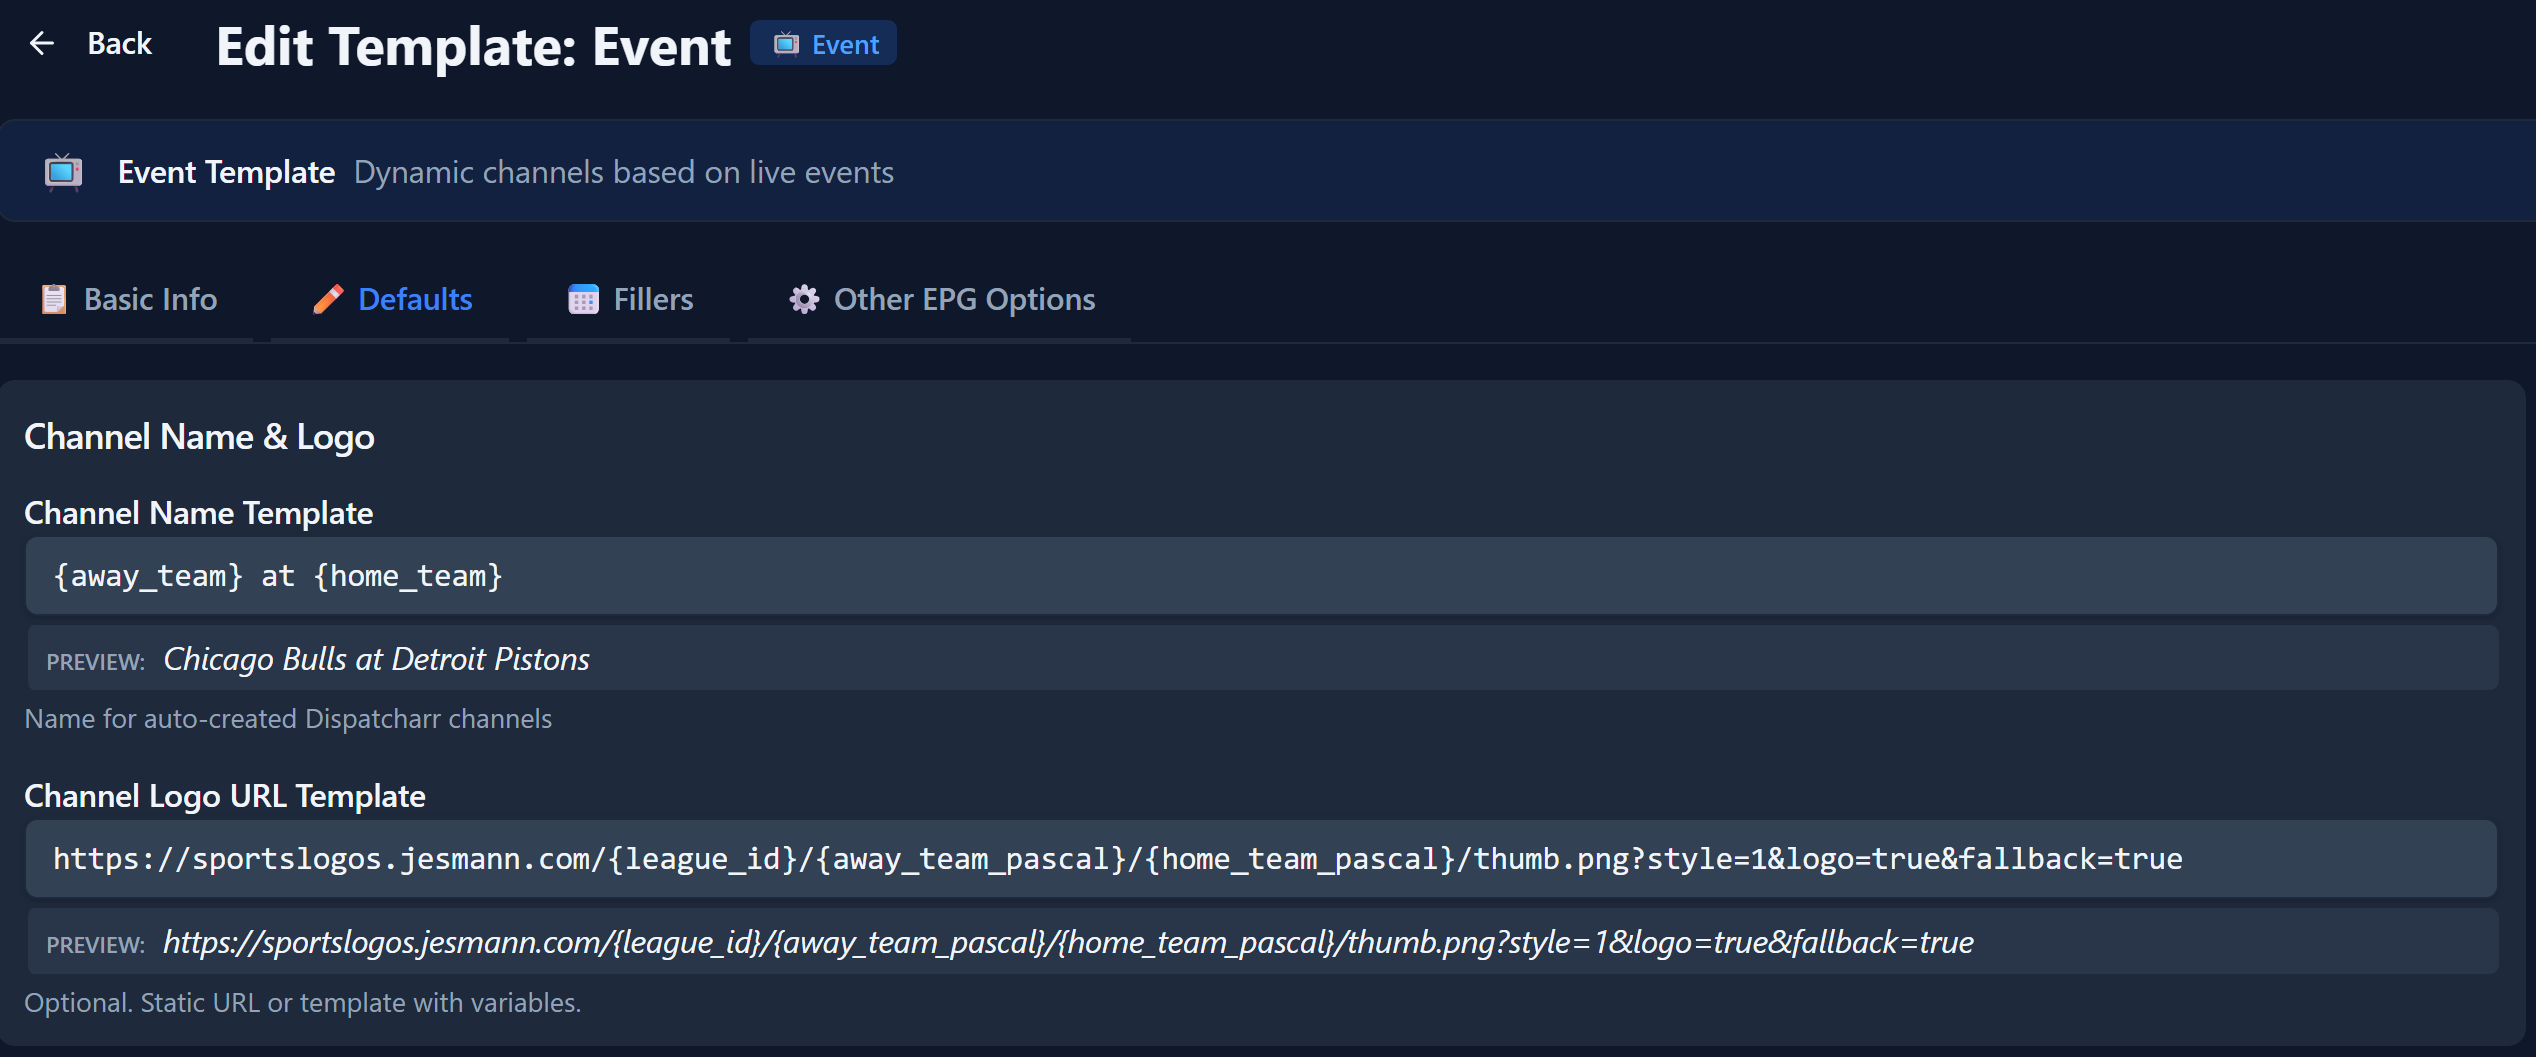Viewport: 2536px width, 1057px height.
Task: Focus the Channel Logo URL Template field
Action: 1260,859
